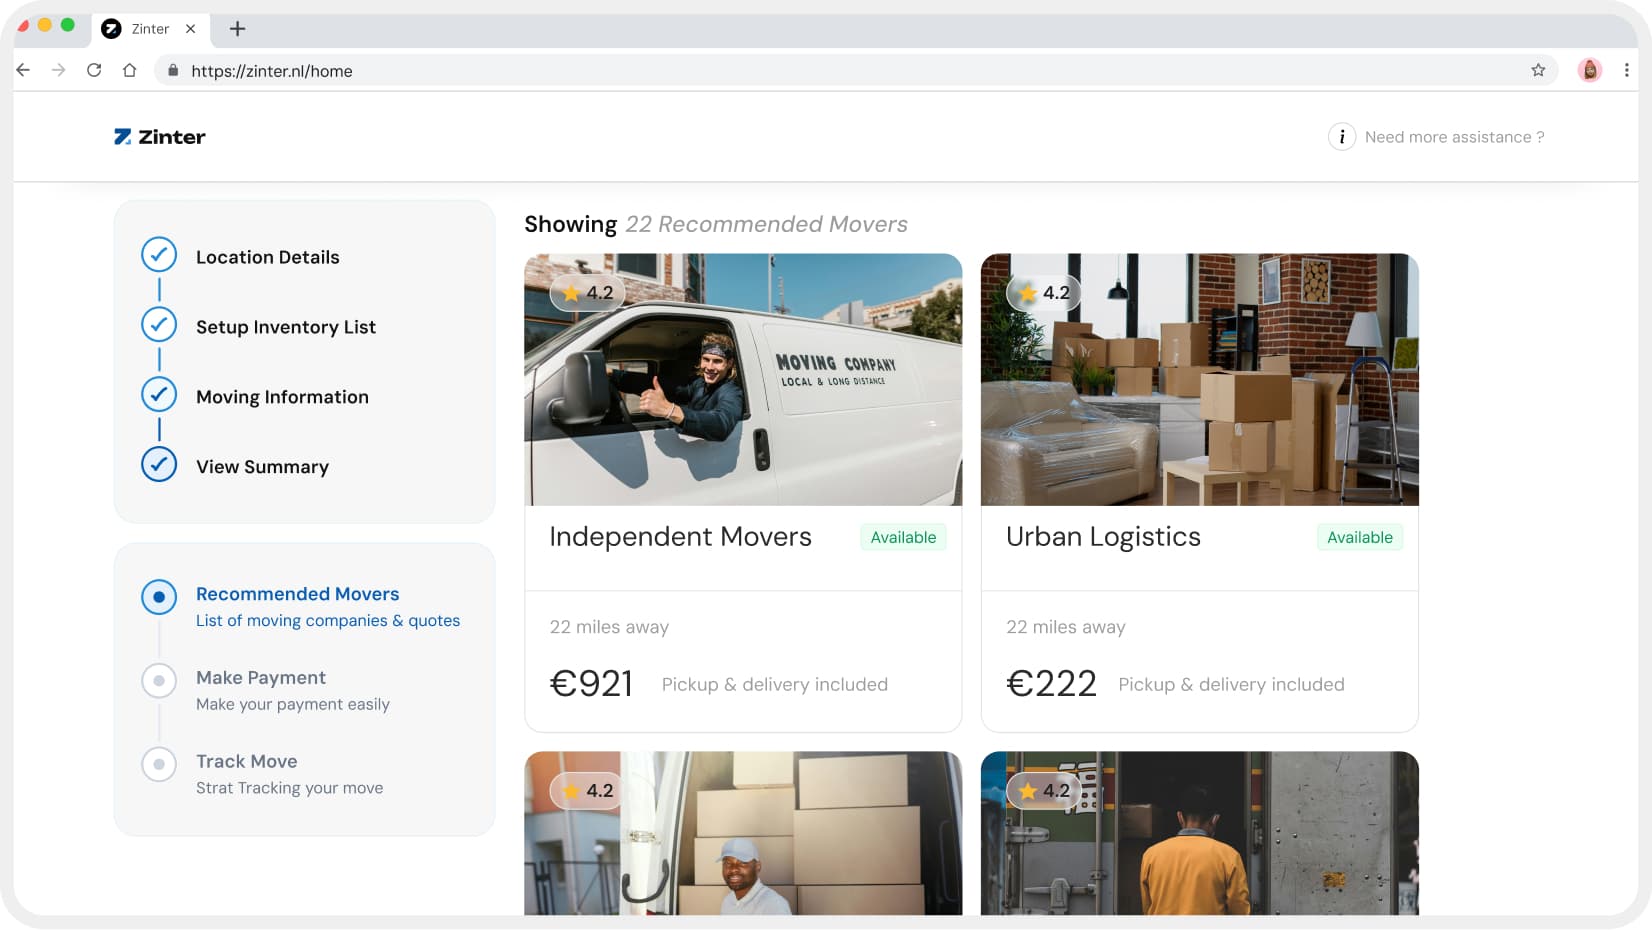Screen dimensions: 1652x930
Task: Click the checkmark beside View Summary step
Action: 159,464
